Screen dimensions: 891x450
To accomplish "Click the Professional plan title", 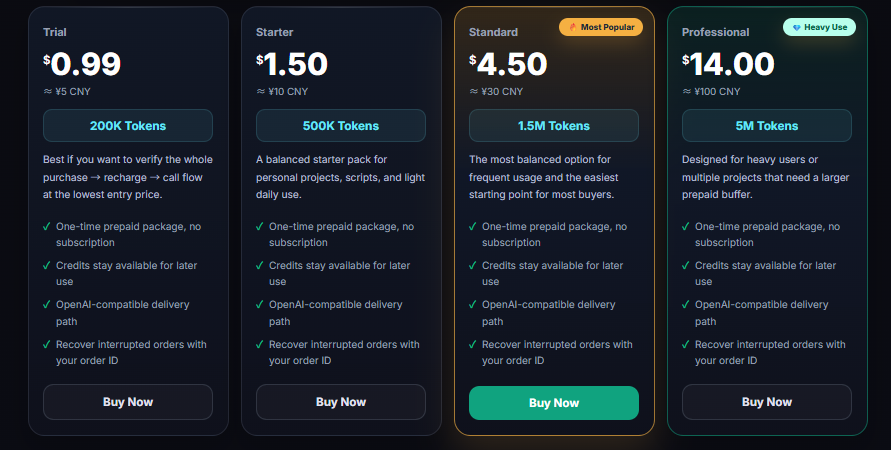I will [x=715, y=32].
